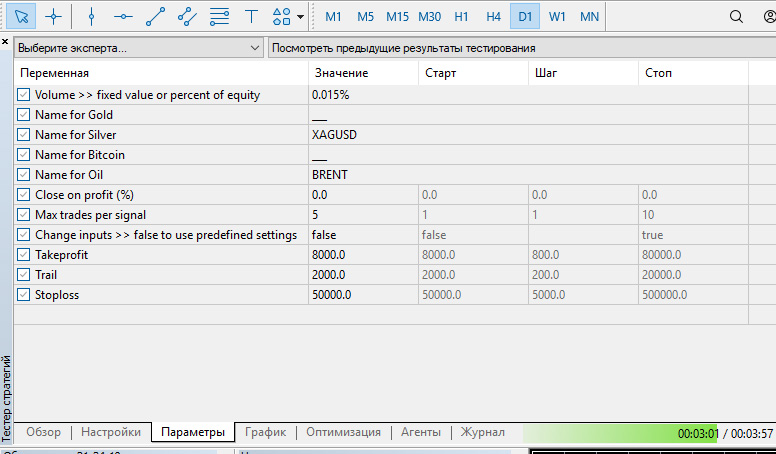Switch to H1 timeframe

click(x=461, y=17)
